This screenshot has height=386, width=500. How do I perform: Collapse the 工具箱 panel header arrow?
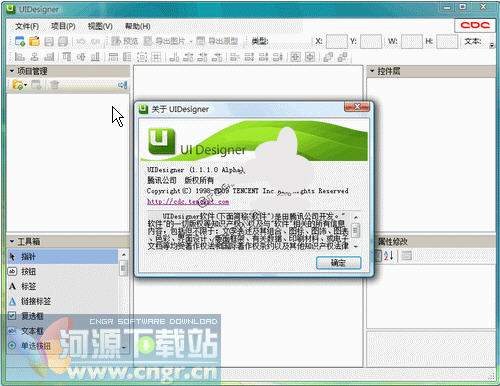tap(12, 241)
